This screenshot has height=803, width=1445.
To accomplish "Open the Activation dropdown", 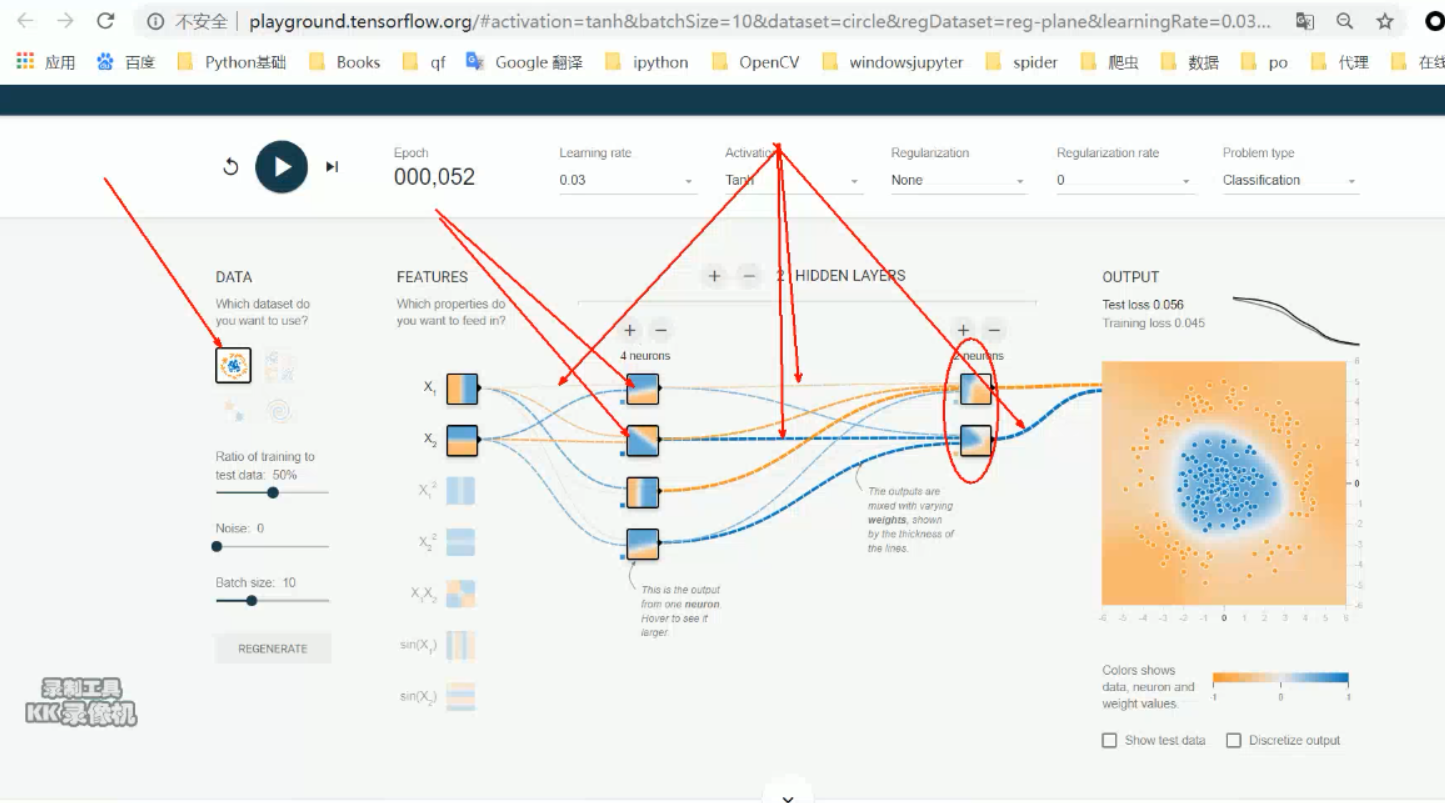I will pyautogui.click(x=792, y=181).
